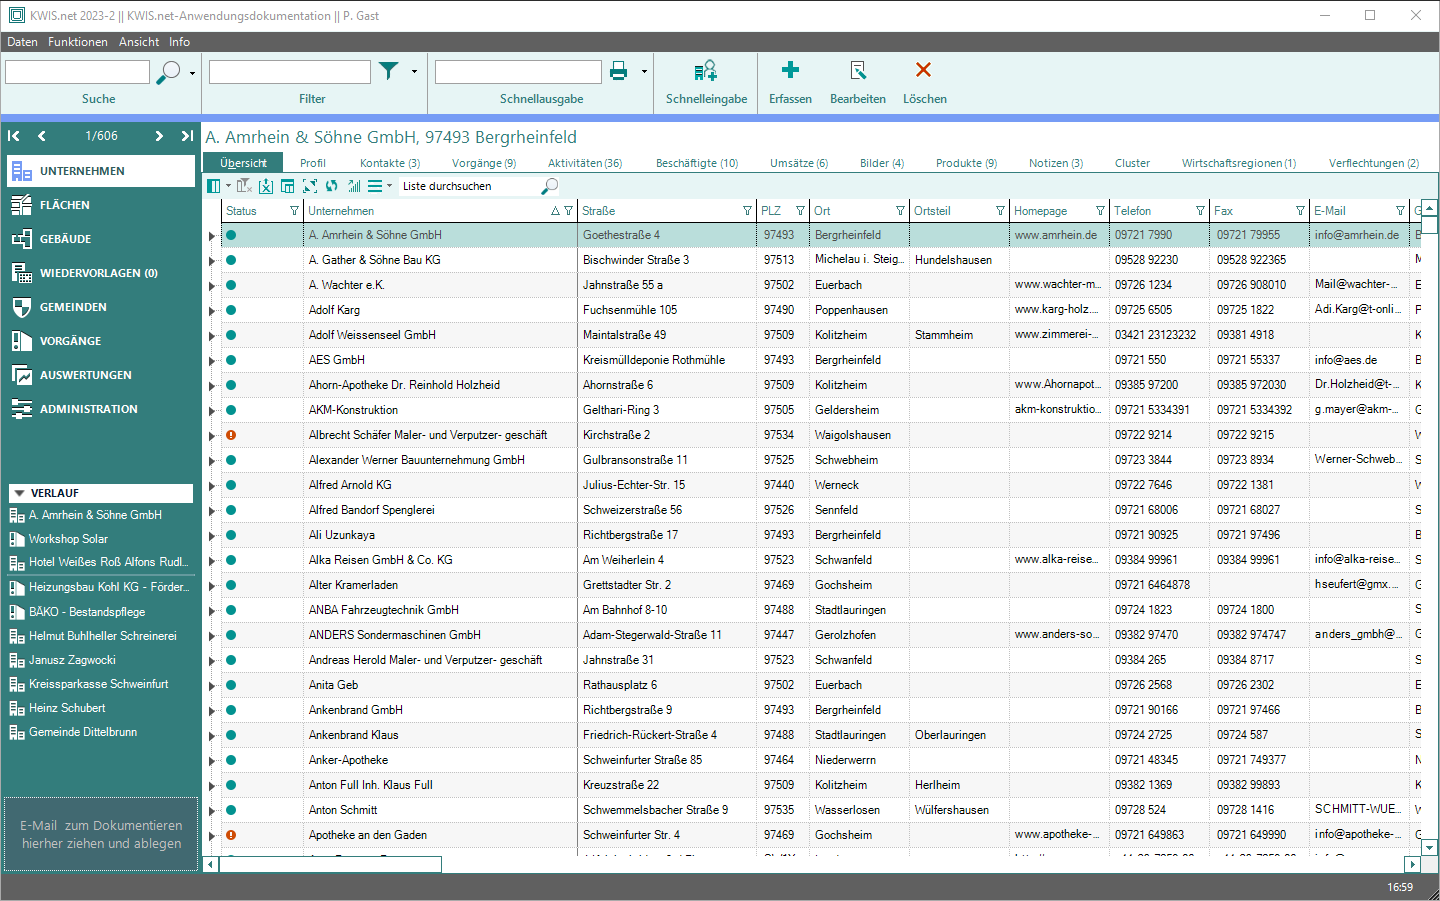Open Kreissparkasse Schweinfurt from Verlauf

100,684
